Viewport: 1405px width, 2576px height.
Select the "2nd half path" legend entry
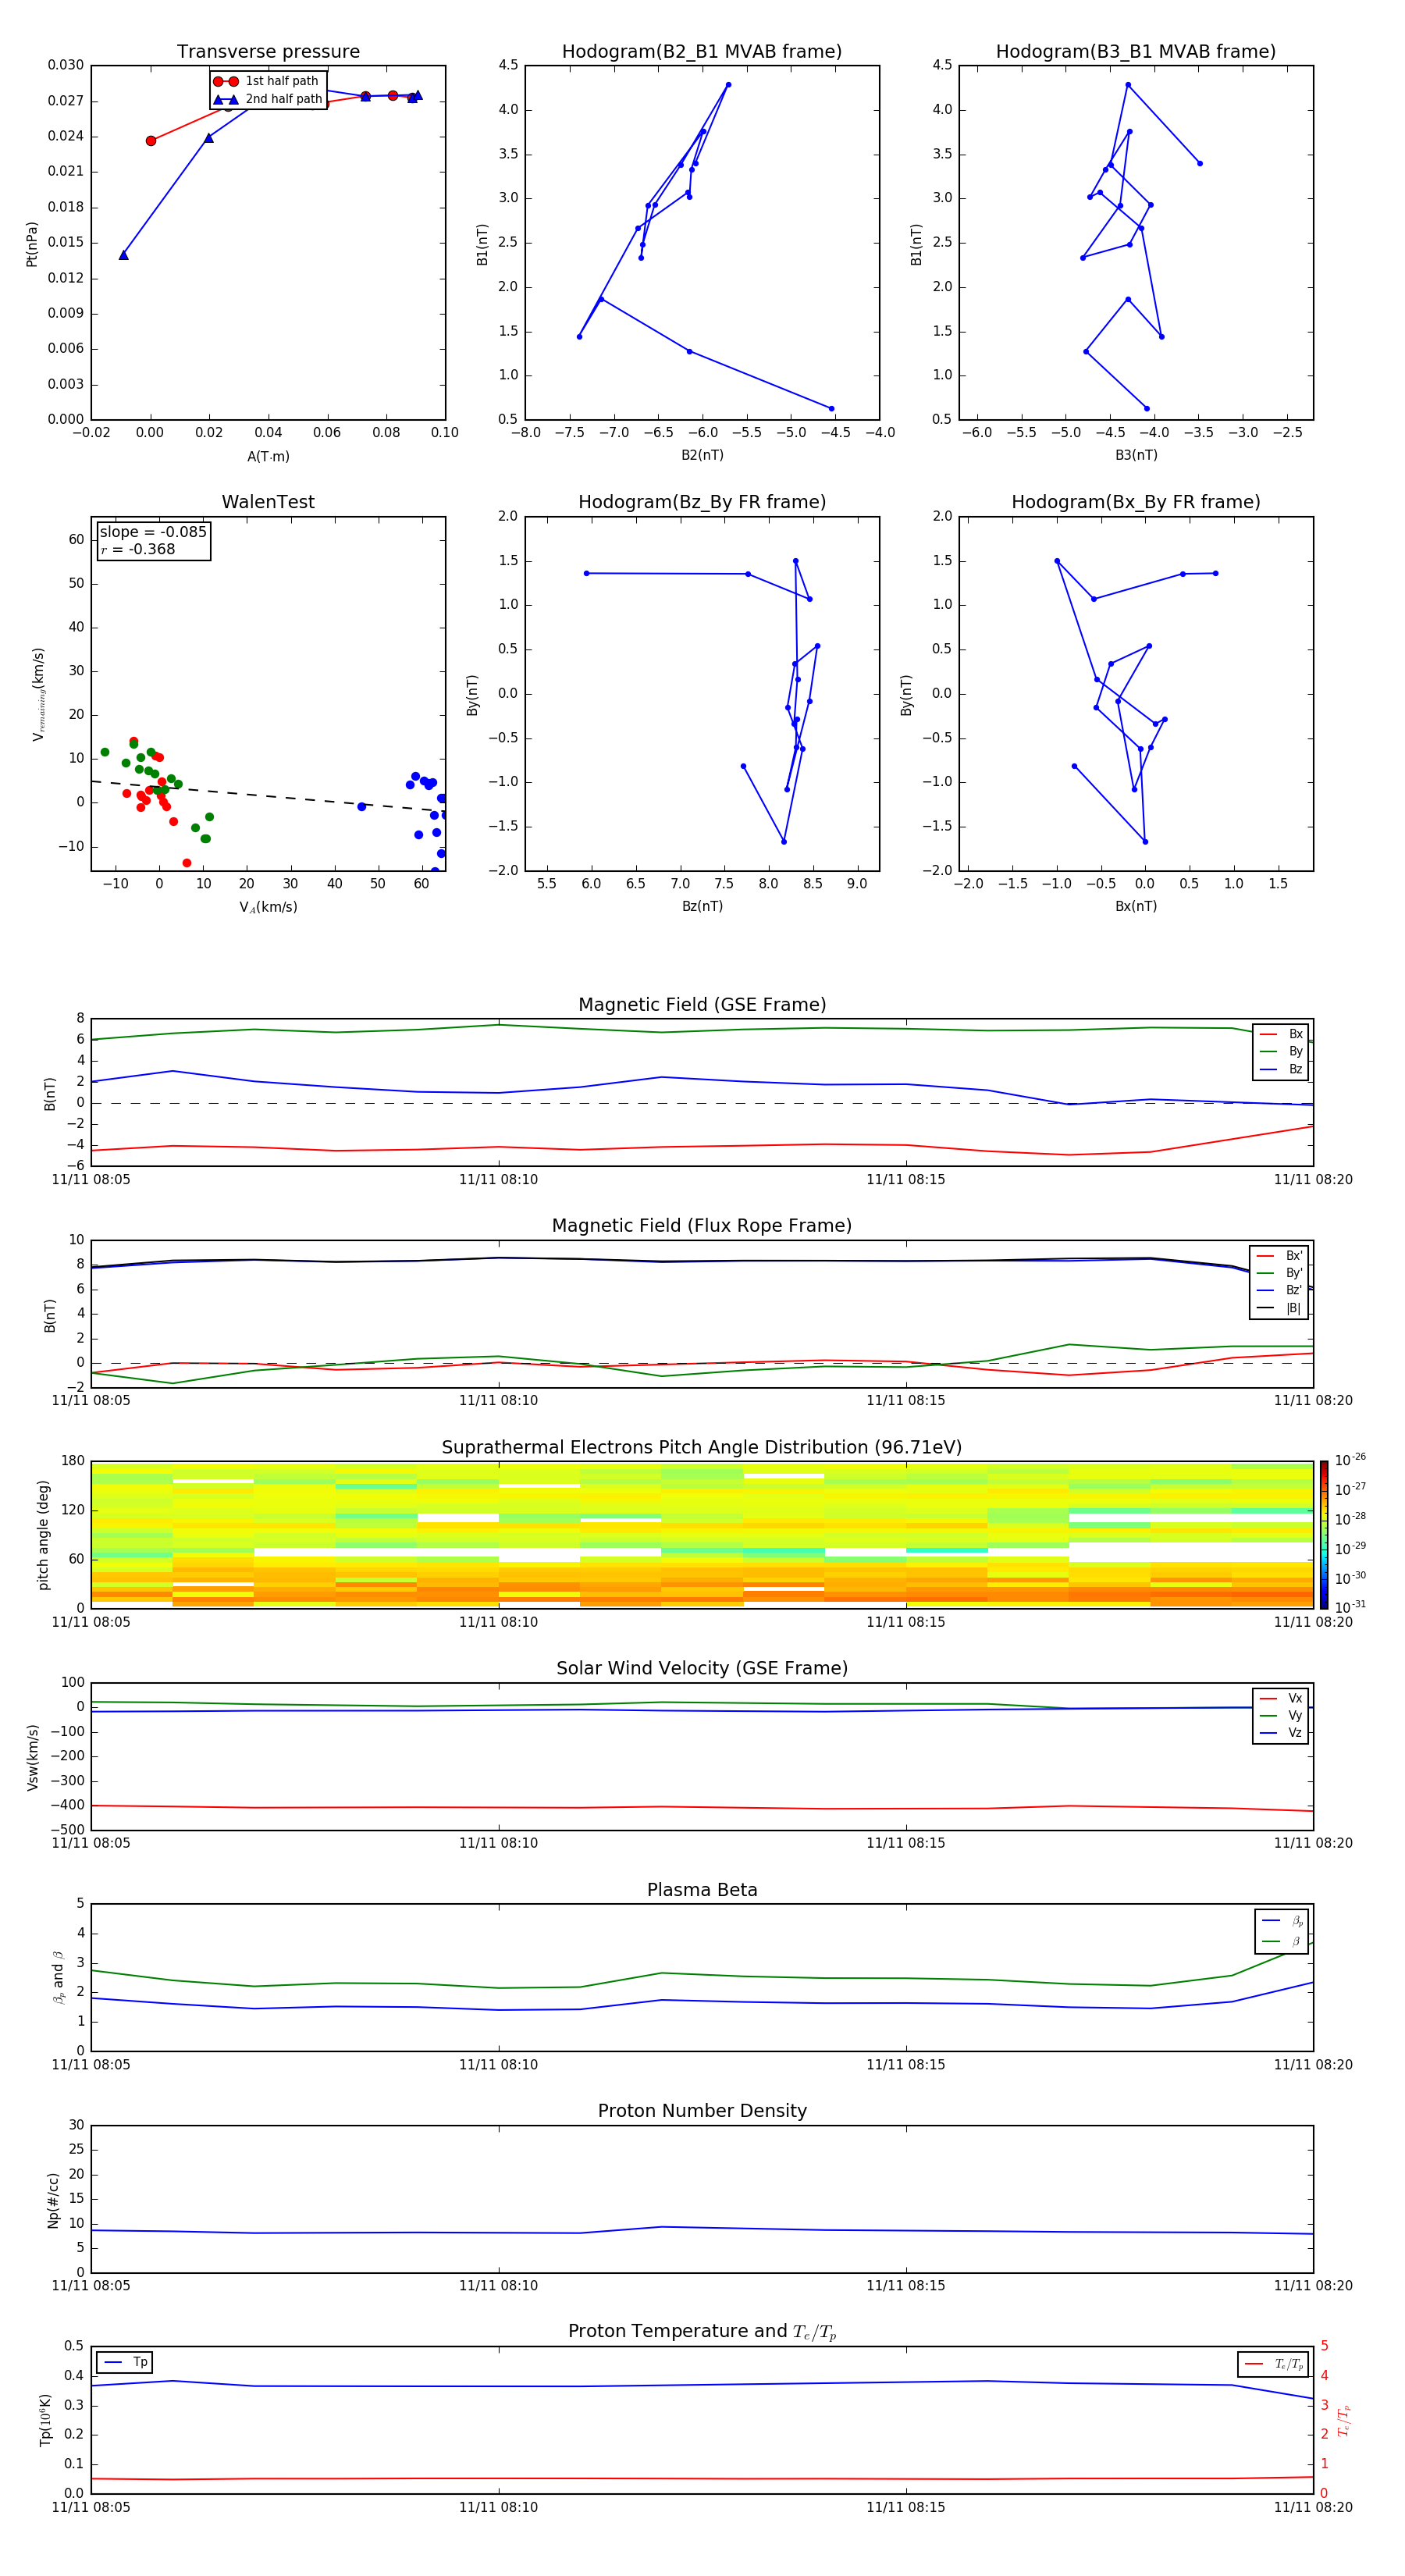pyautogui.click(x=267, y=99)
